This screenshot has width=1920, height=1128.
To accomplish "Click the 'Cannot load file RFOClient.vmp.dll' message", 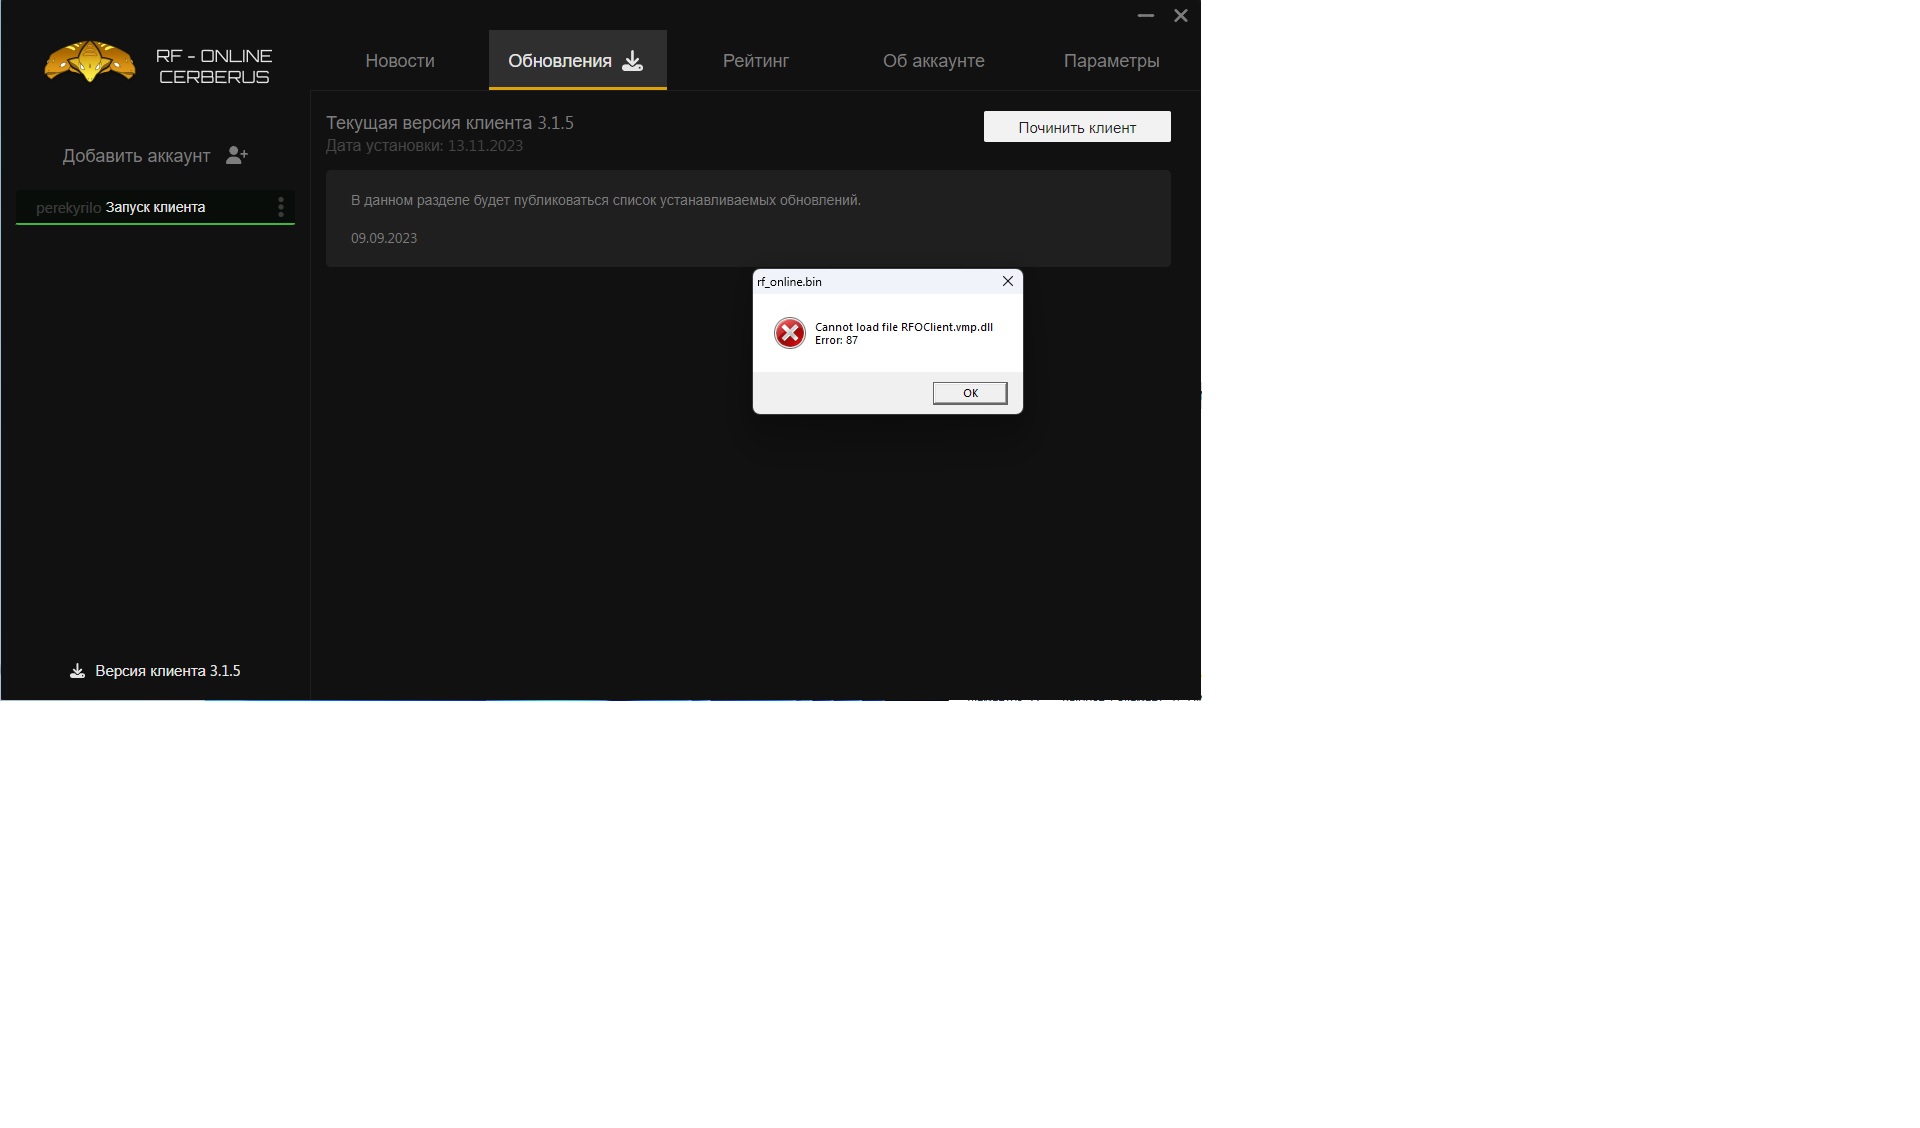I will click(x=904, y=327).
